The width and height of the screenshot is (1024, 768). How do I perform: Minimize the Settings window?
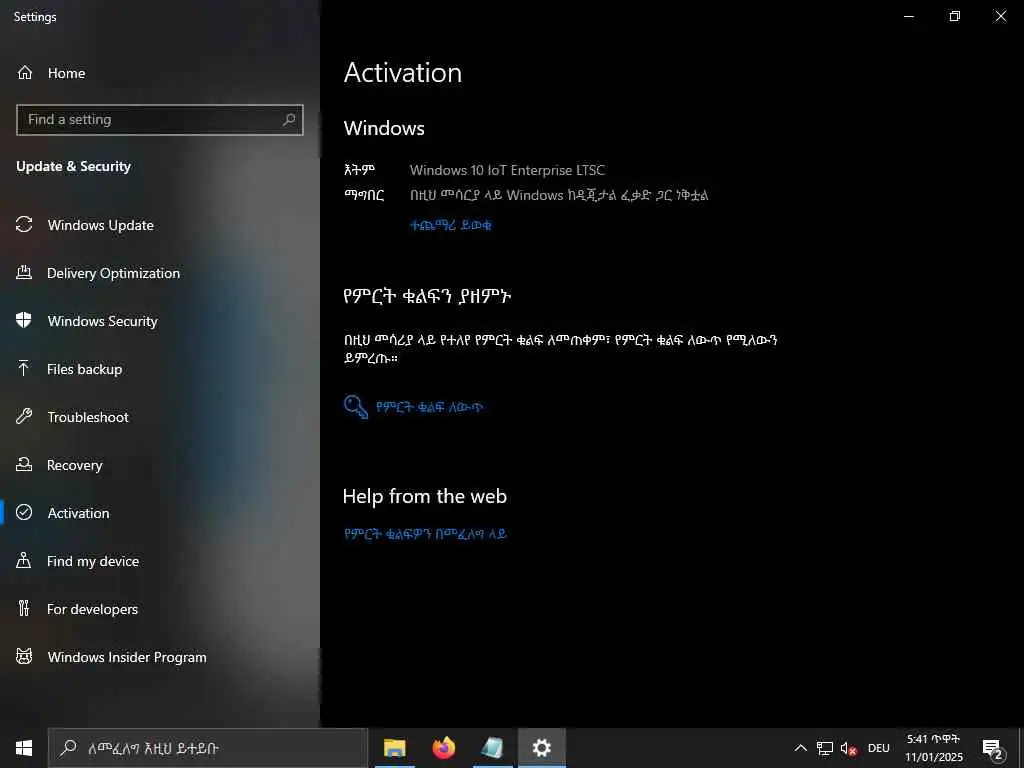[x=908, y=16]
